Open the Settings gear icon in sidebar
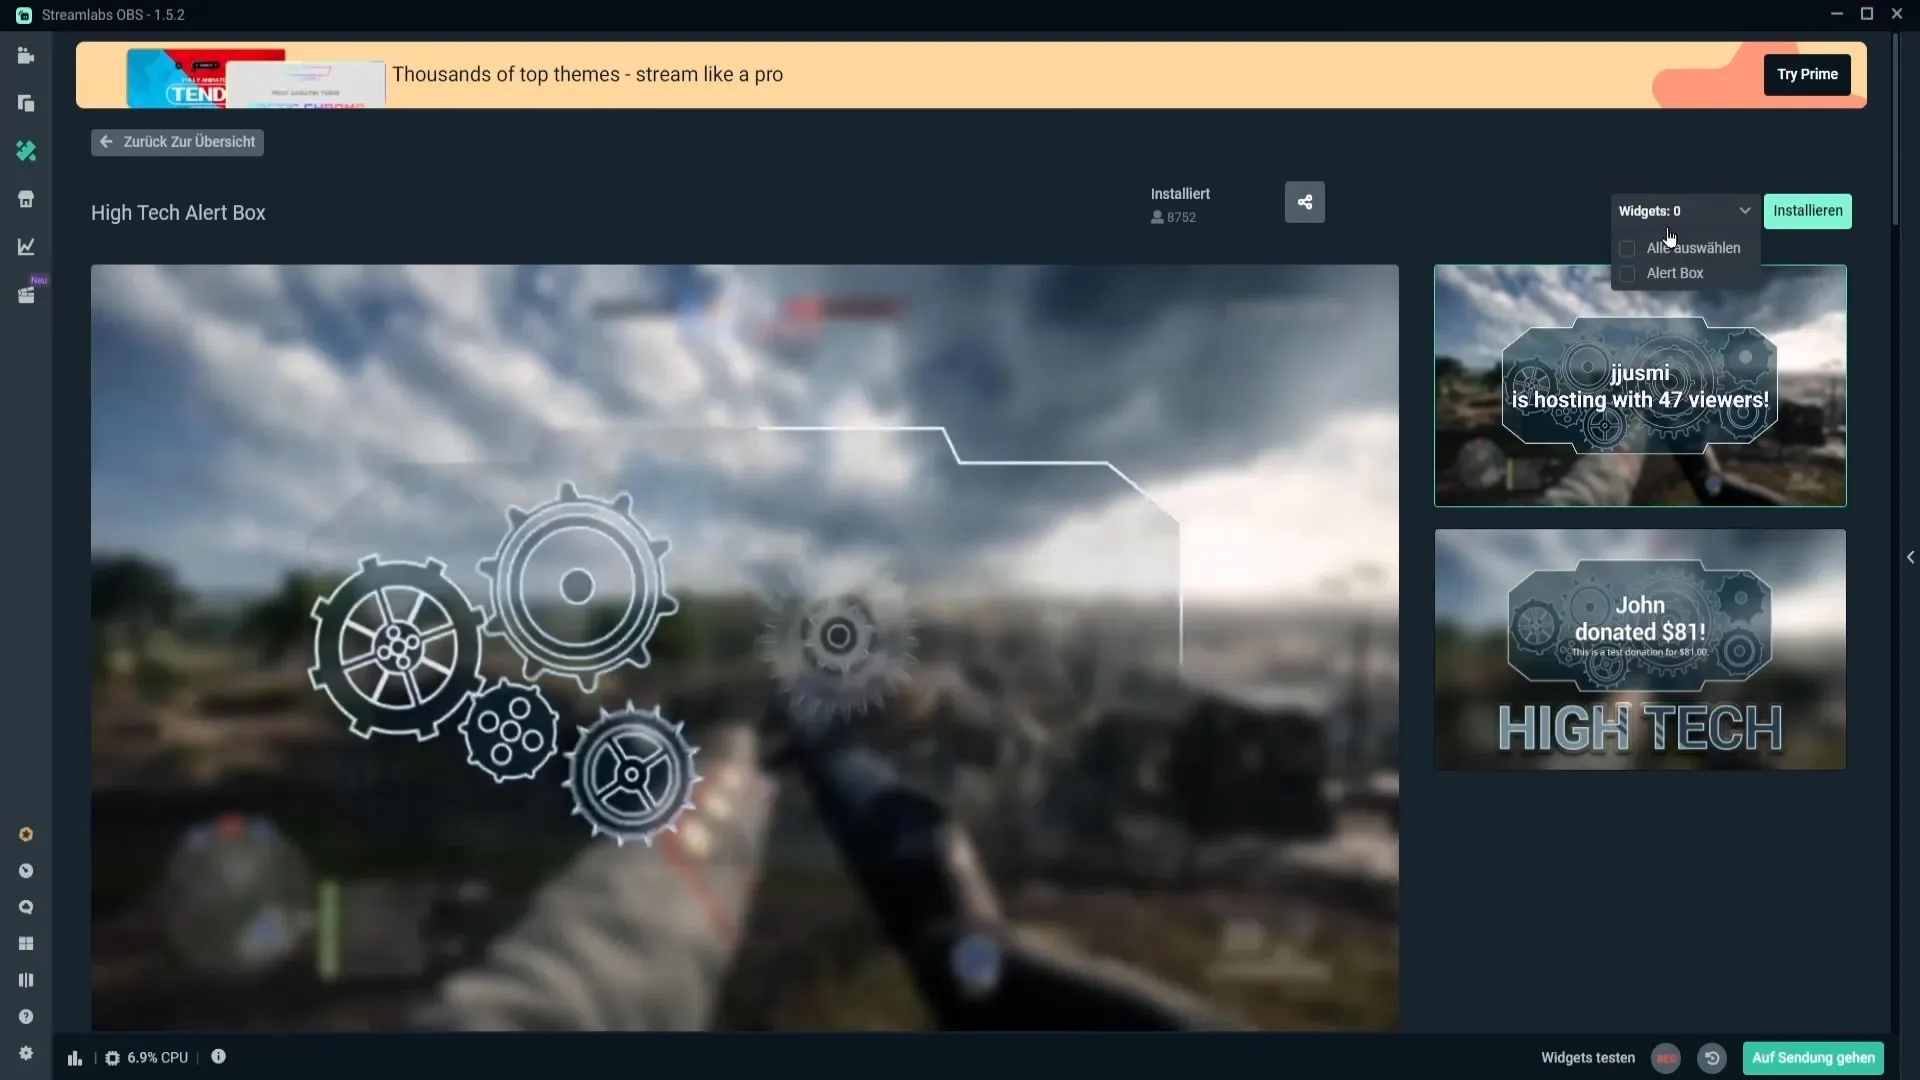1920x1080 pixels. pyautogui.click(x=26, y=1053)
